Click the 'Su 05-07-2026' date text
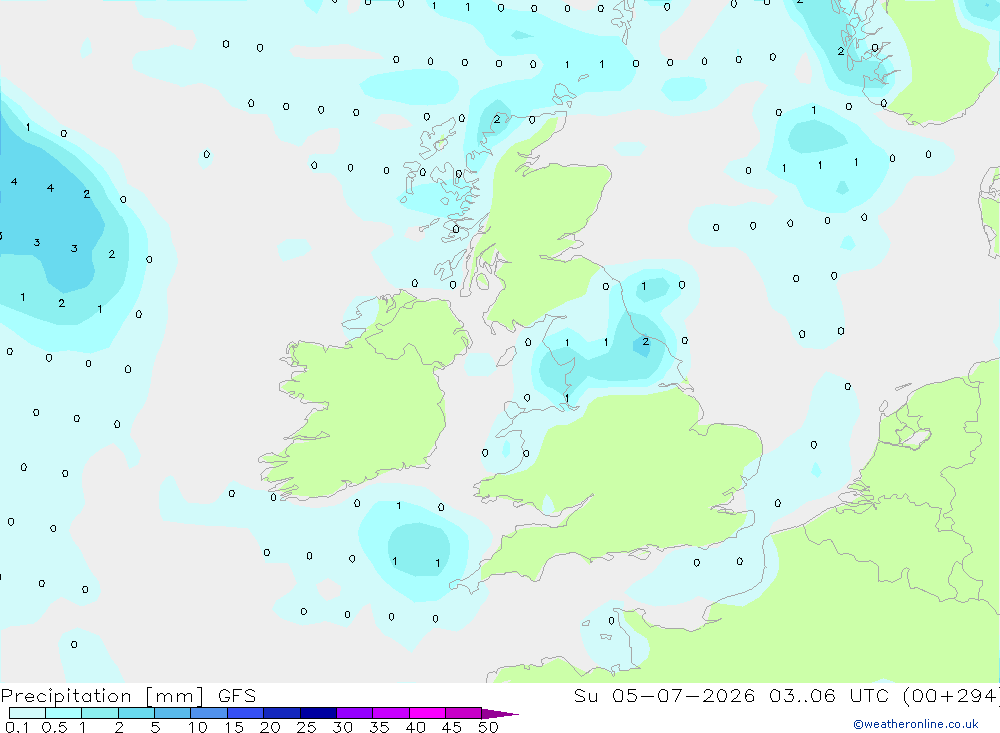This screenshot has height=733, width=1000. (664, 695)
